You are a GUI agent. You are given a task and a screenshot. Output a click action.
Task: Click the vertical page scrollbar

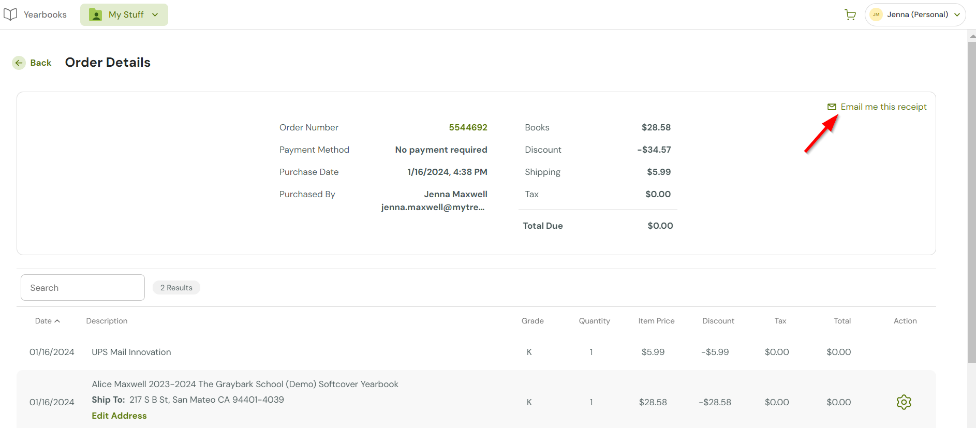pyautogui.click(x=970, y=200)
